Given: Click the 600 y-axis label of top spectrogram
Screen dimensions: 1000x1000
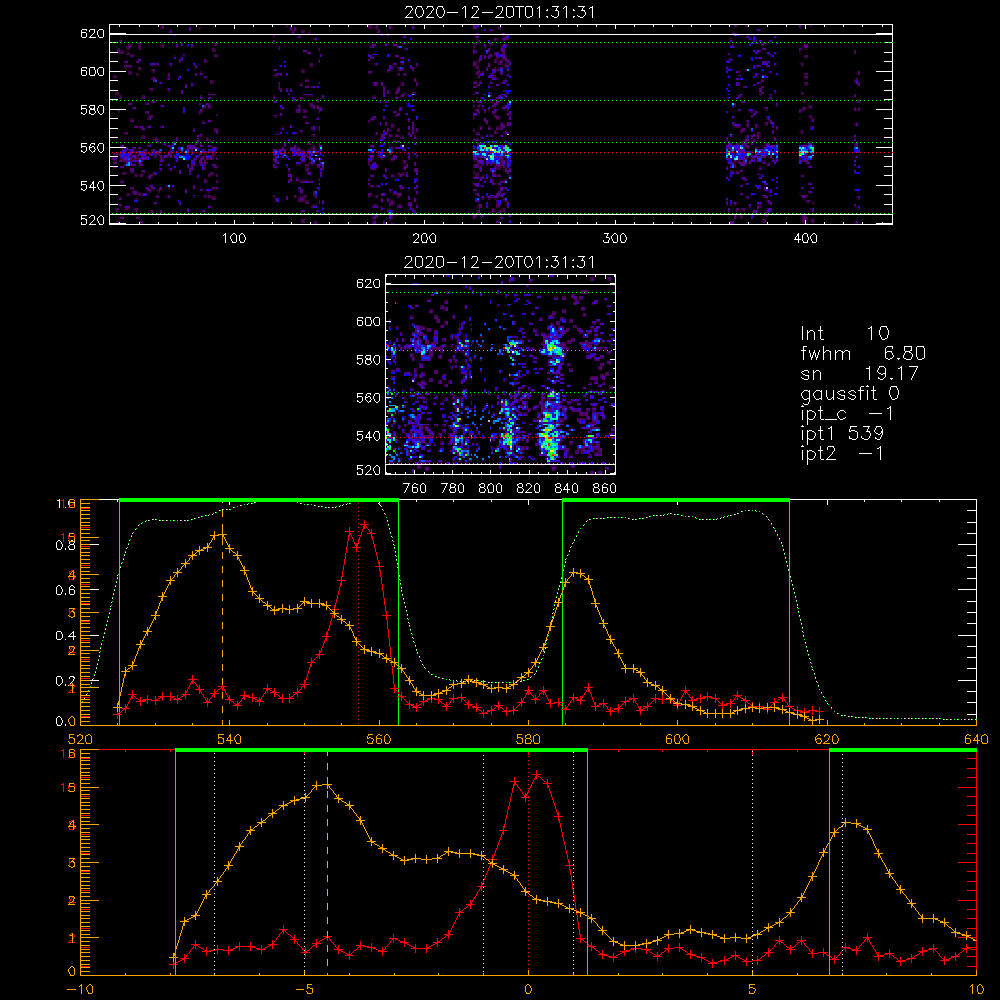Looking at the screenshot, I should pyautogui.click(x=92, y=71).
